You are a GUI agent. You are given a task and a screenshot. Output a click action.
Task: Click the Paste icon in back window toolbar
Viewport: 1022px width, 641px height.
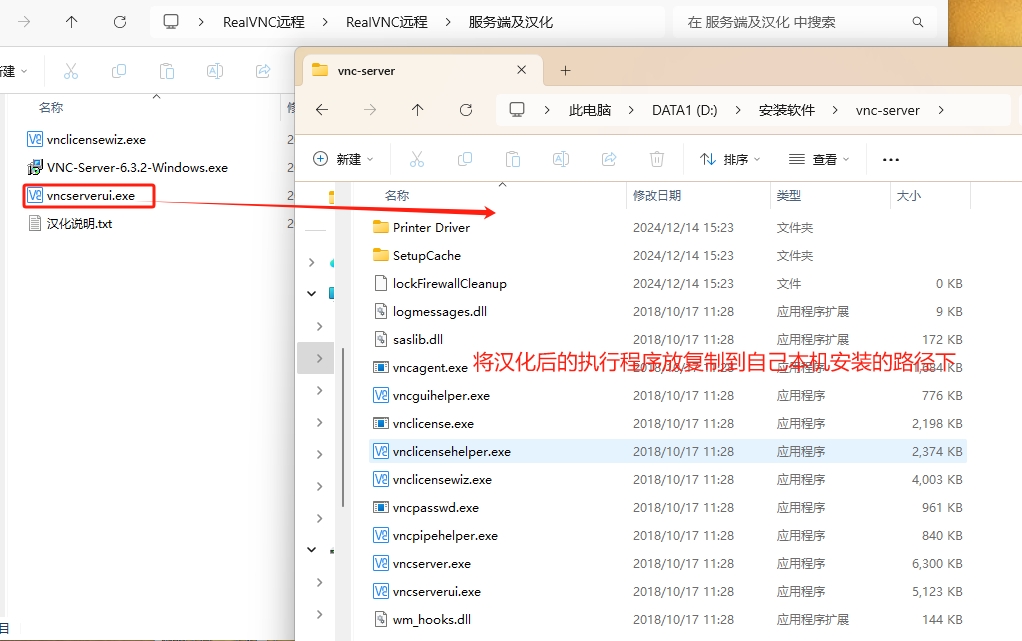click(167, 71)
